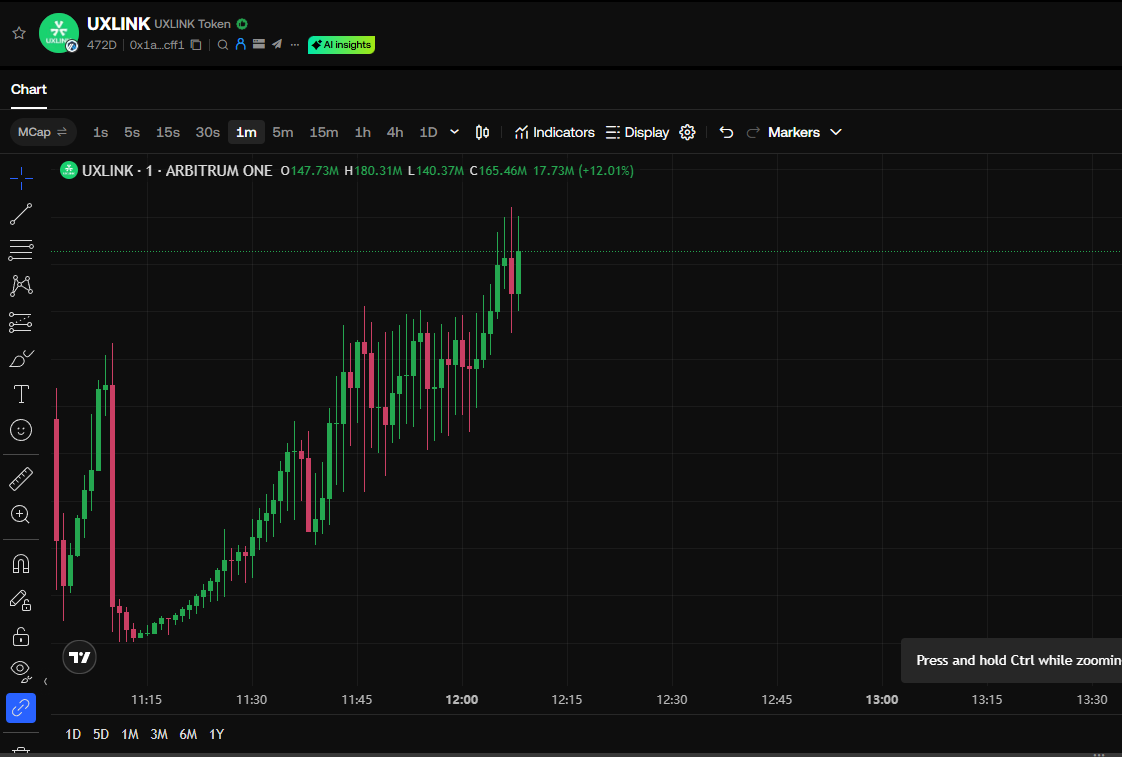Viewport: 1122px width, 757px height.
Task: Select the trend line drawing tool
Action: (21, 214)
